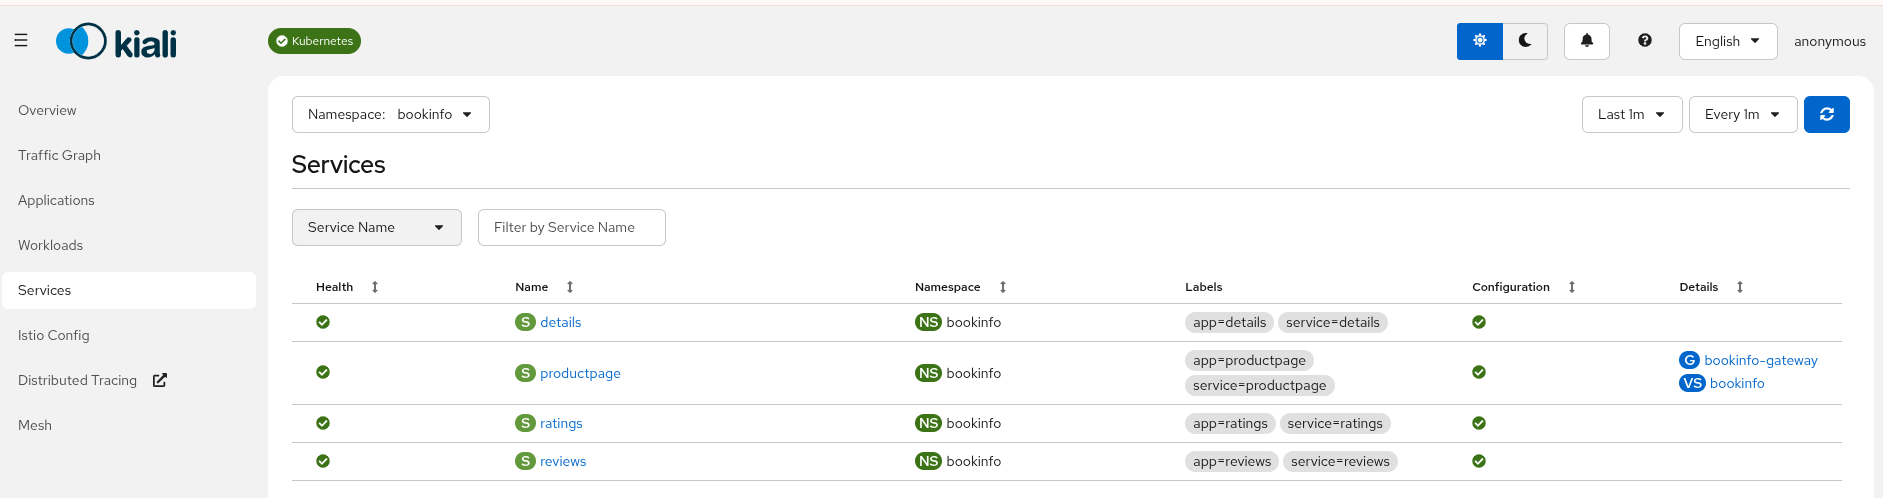Collapse the hamburger navigation menu

21,41
